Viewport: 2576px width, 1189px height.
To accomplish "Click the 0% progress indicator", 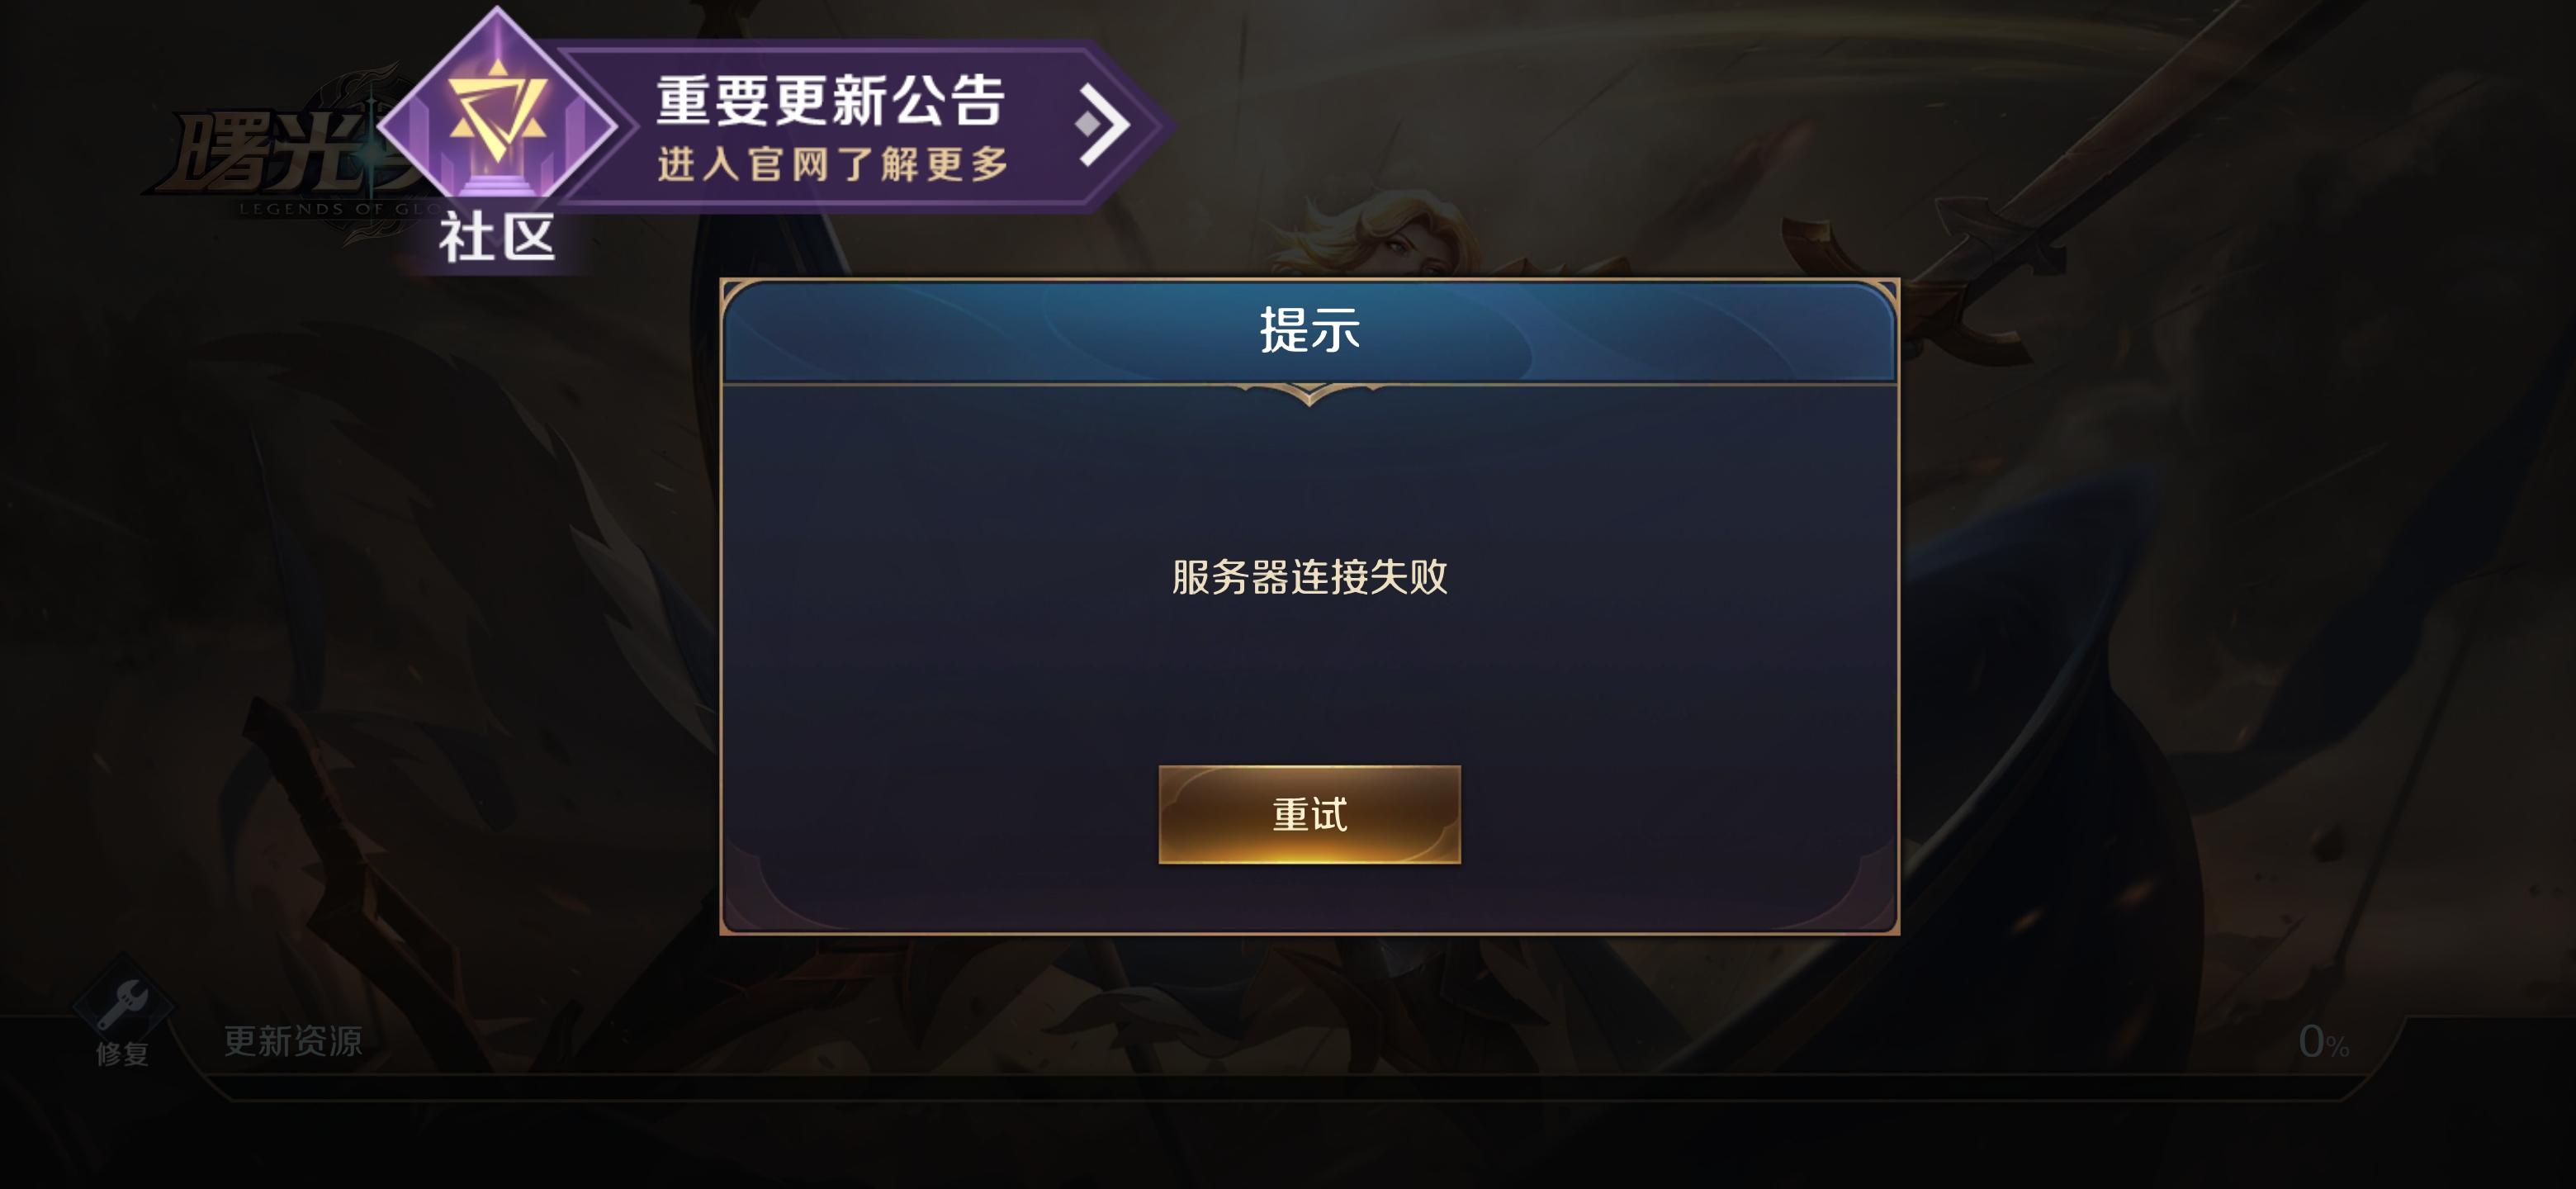I will [2323, 1042].
